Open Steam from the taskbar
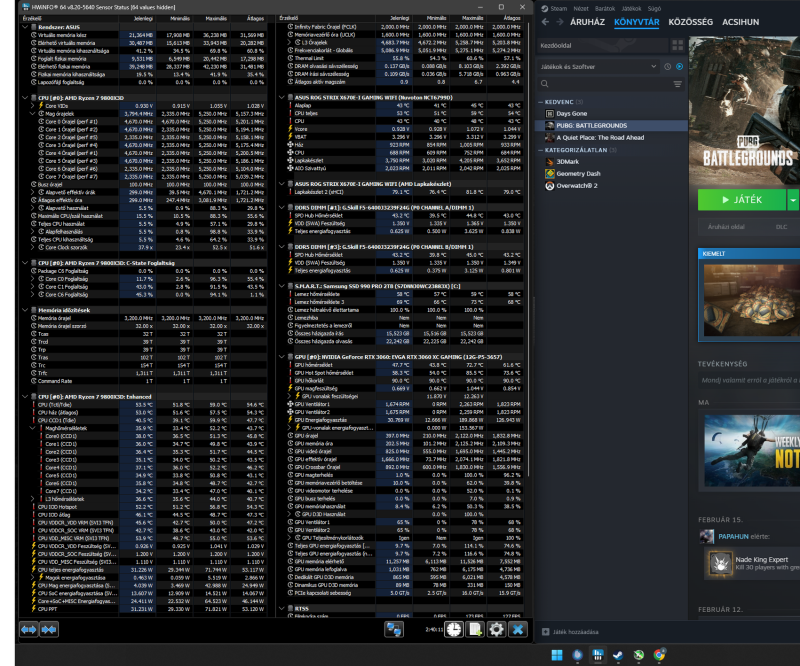Viewport: 800px width, 666px height. (618, 655)
